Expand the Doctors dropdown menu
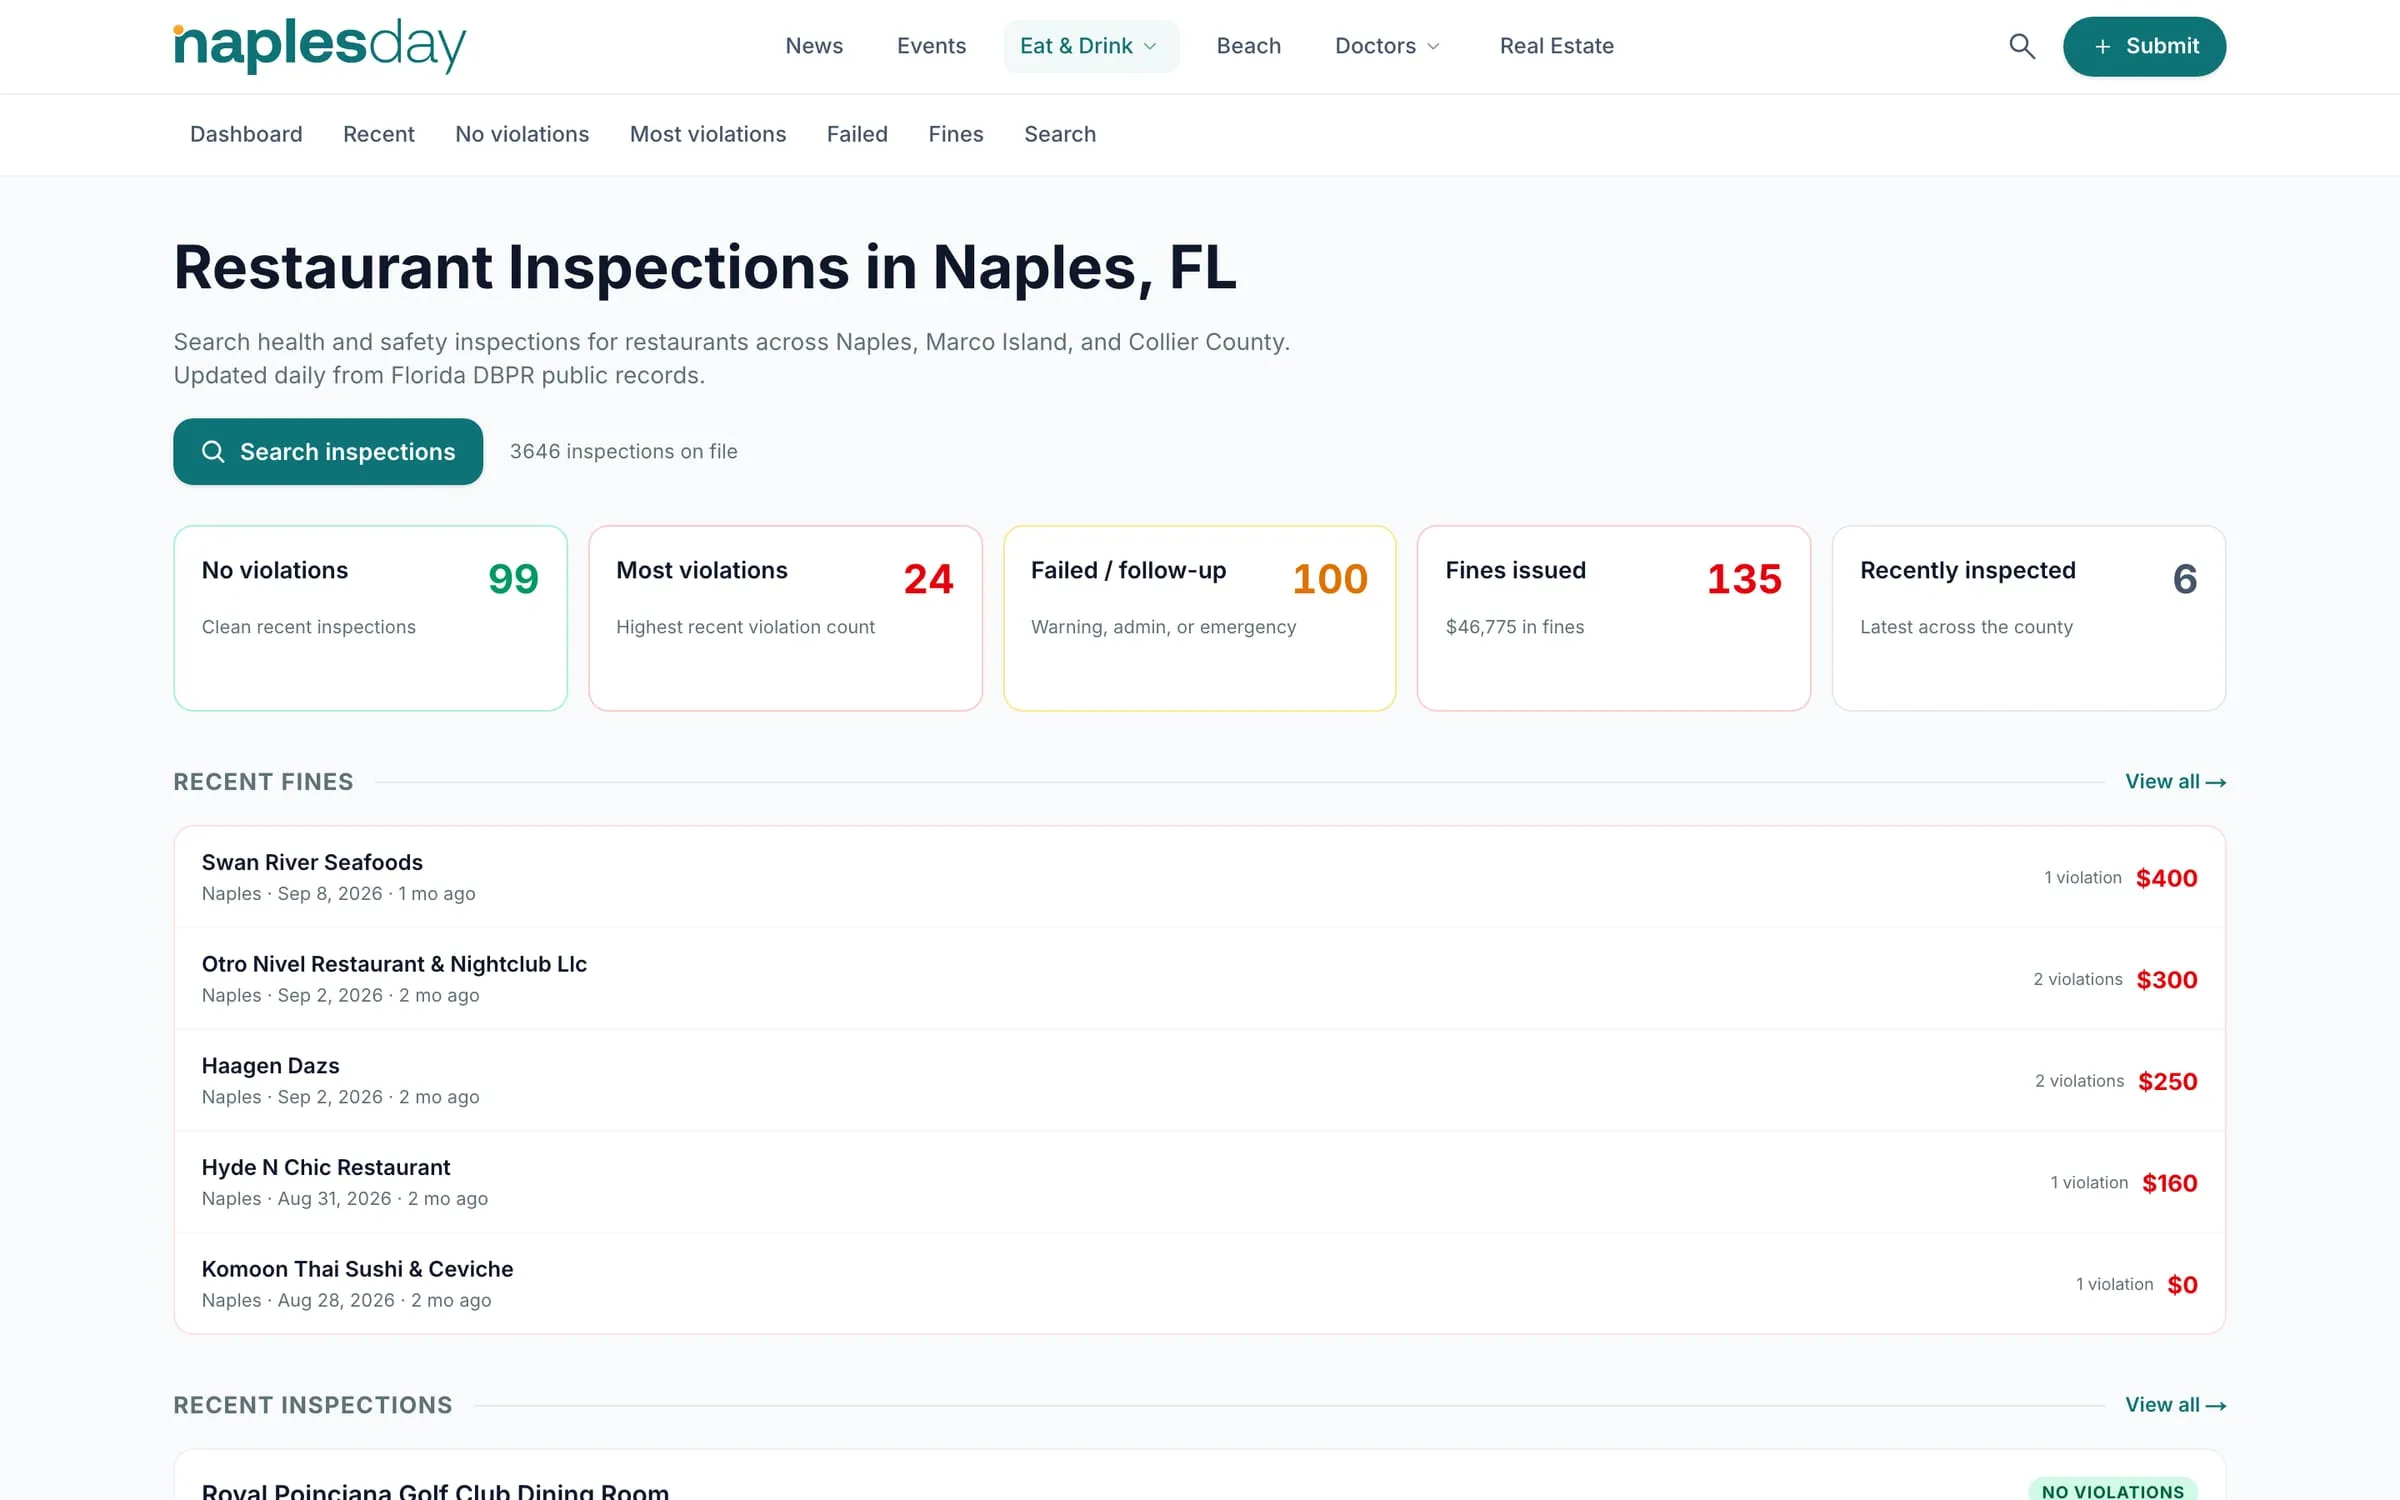This screenshot has height=1500, width=2400. tap(1389, 46)
